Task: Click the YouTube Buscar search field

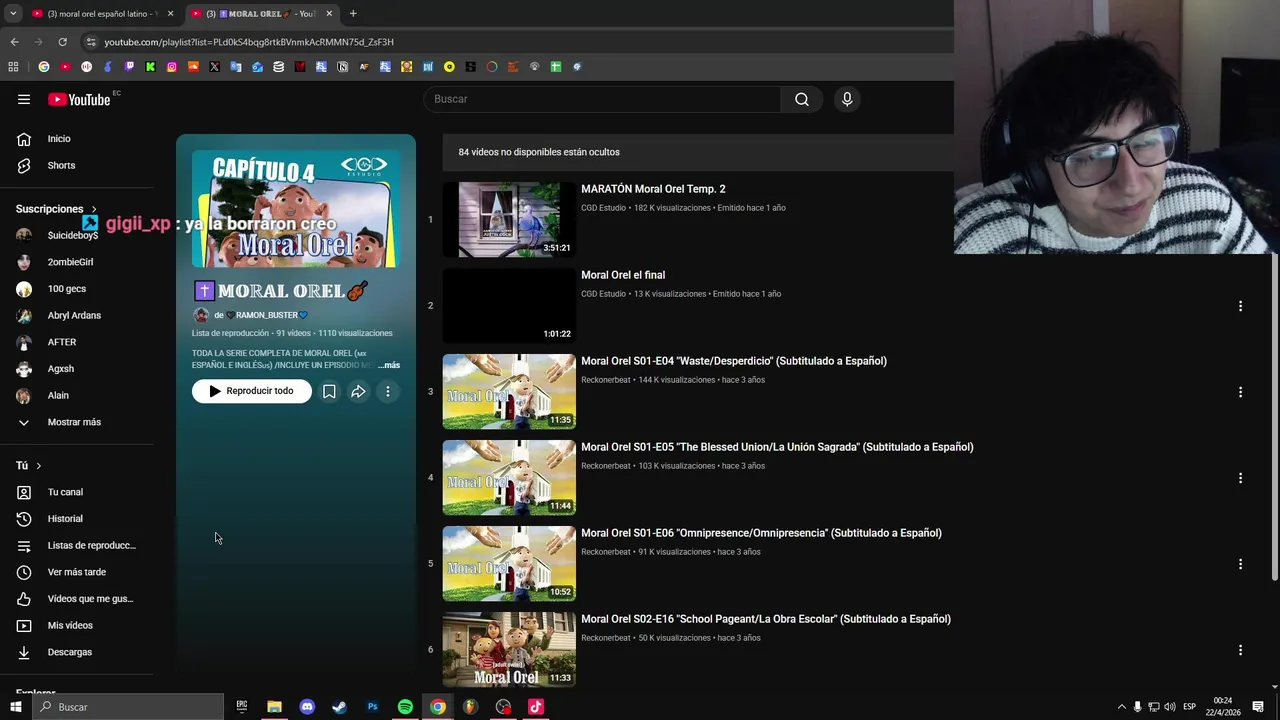Action: (x=602, y=99)
